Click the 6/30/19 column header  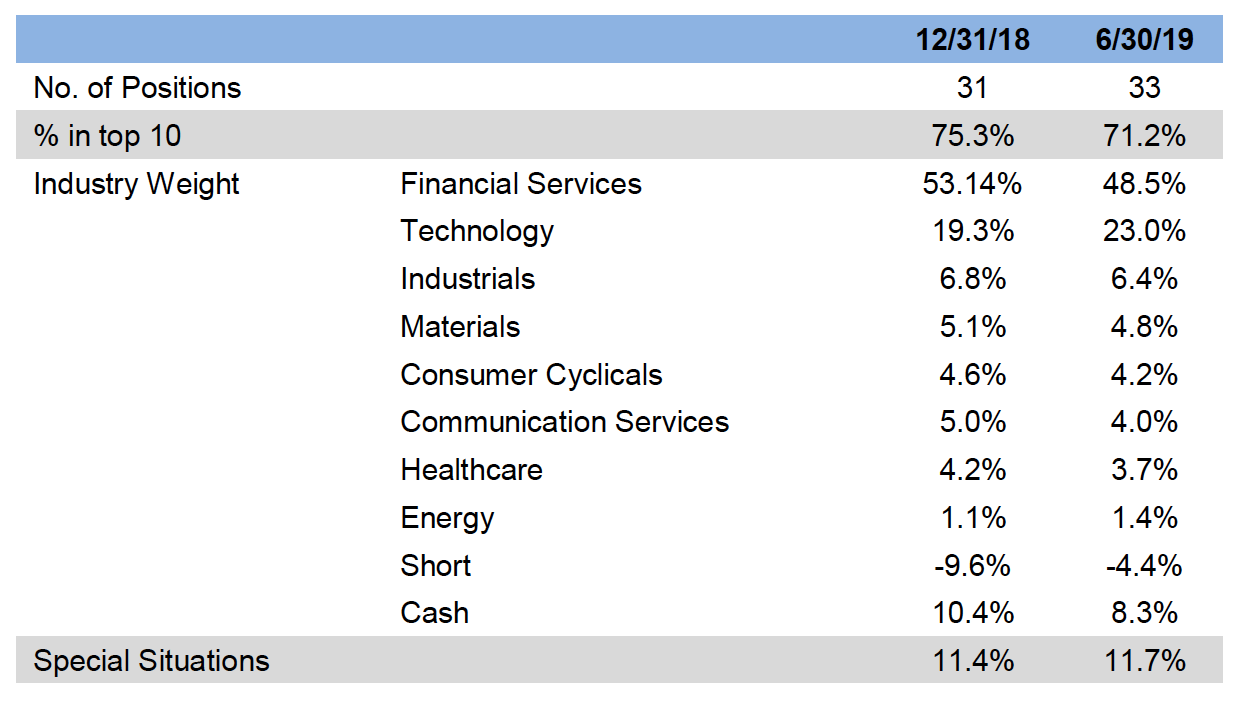1144,39
